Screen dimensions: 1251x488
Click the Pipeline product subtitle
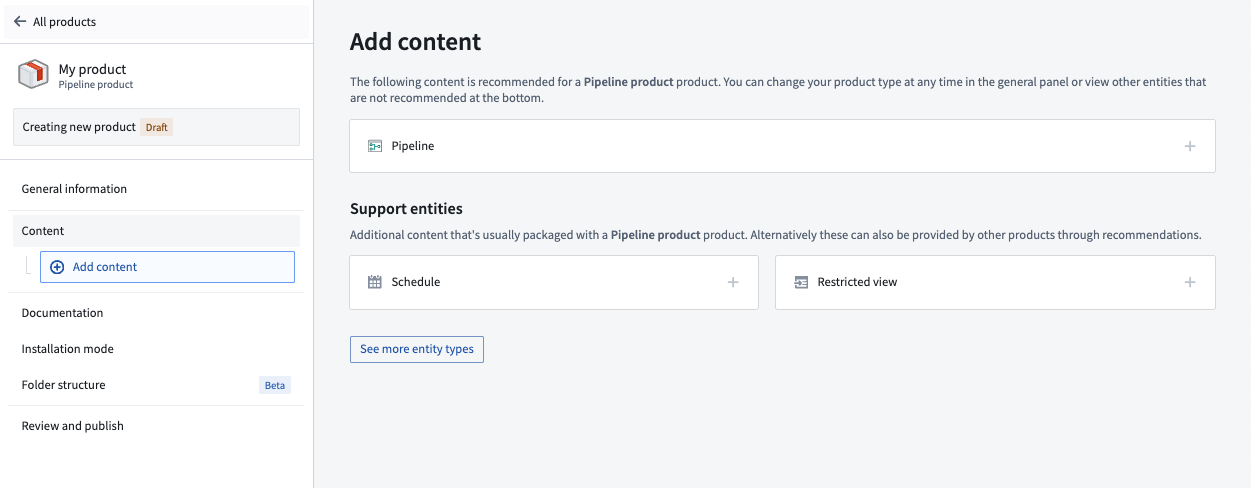[96, 85]
